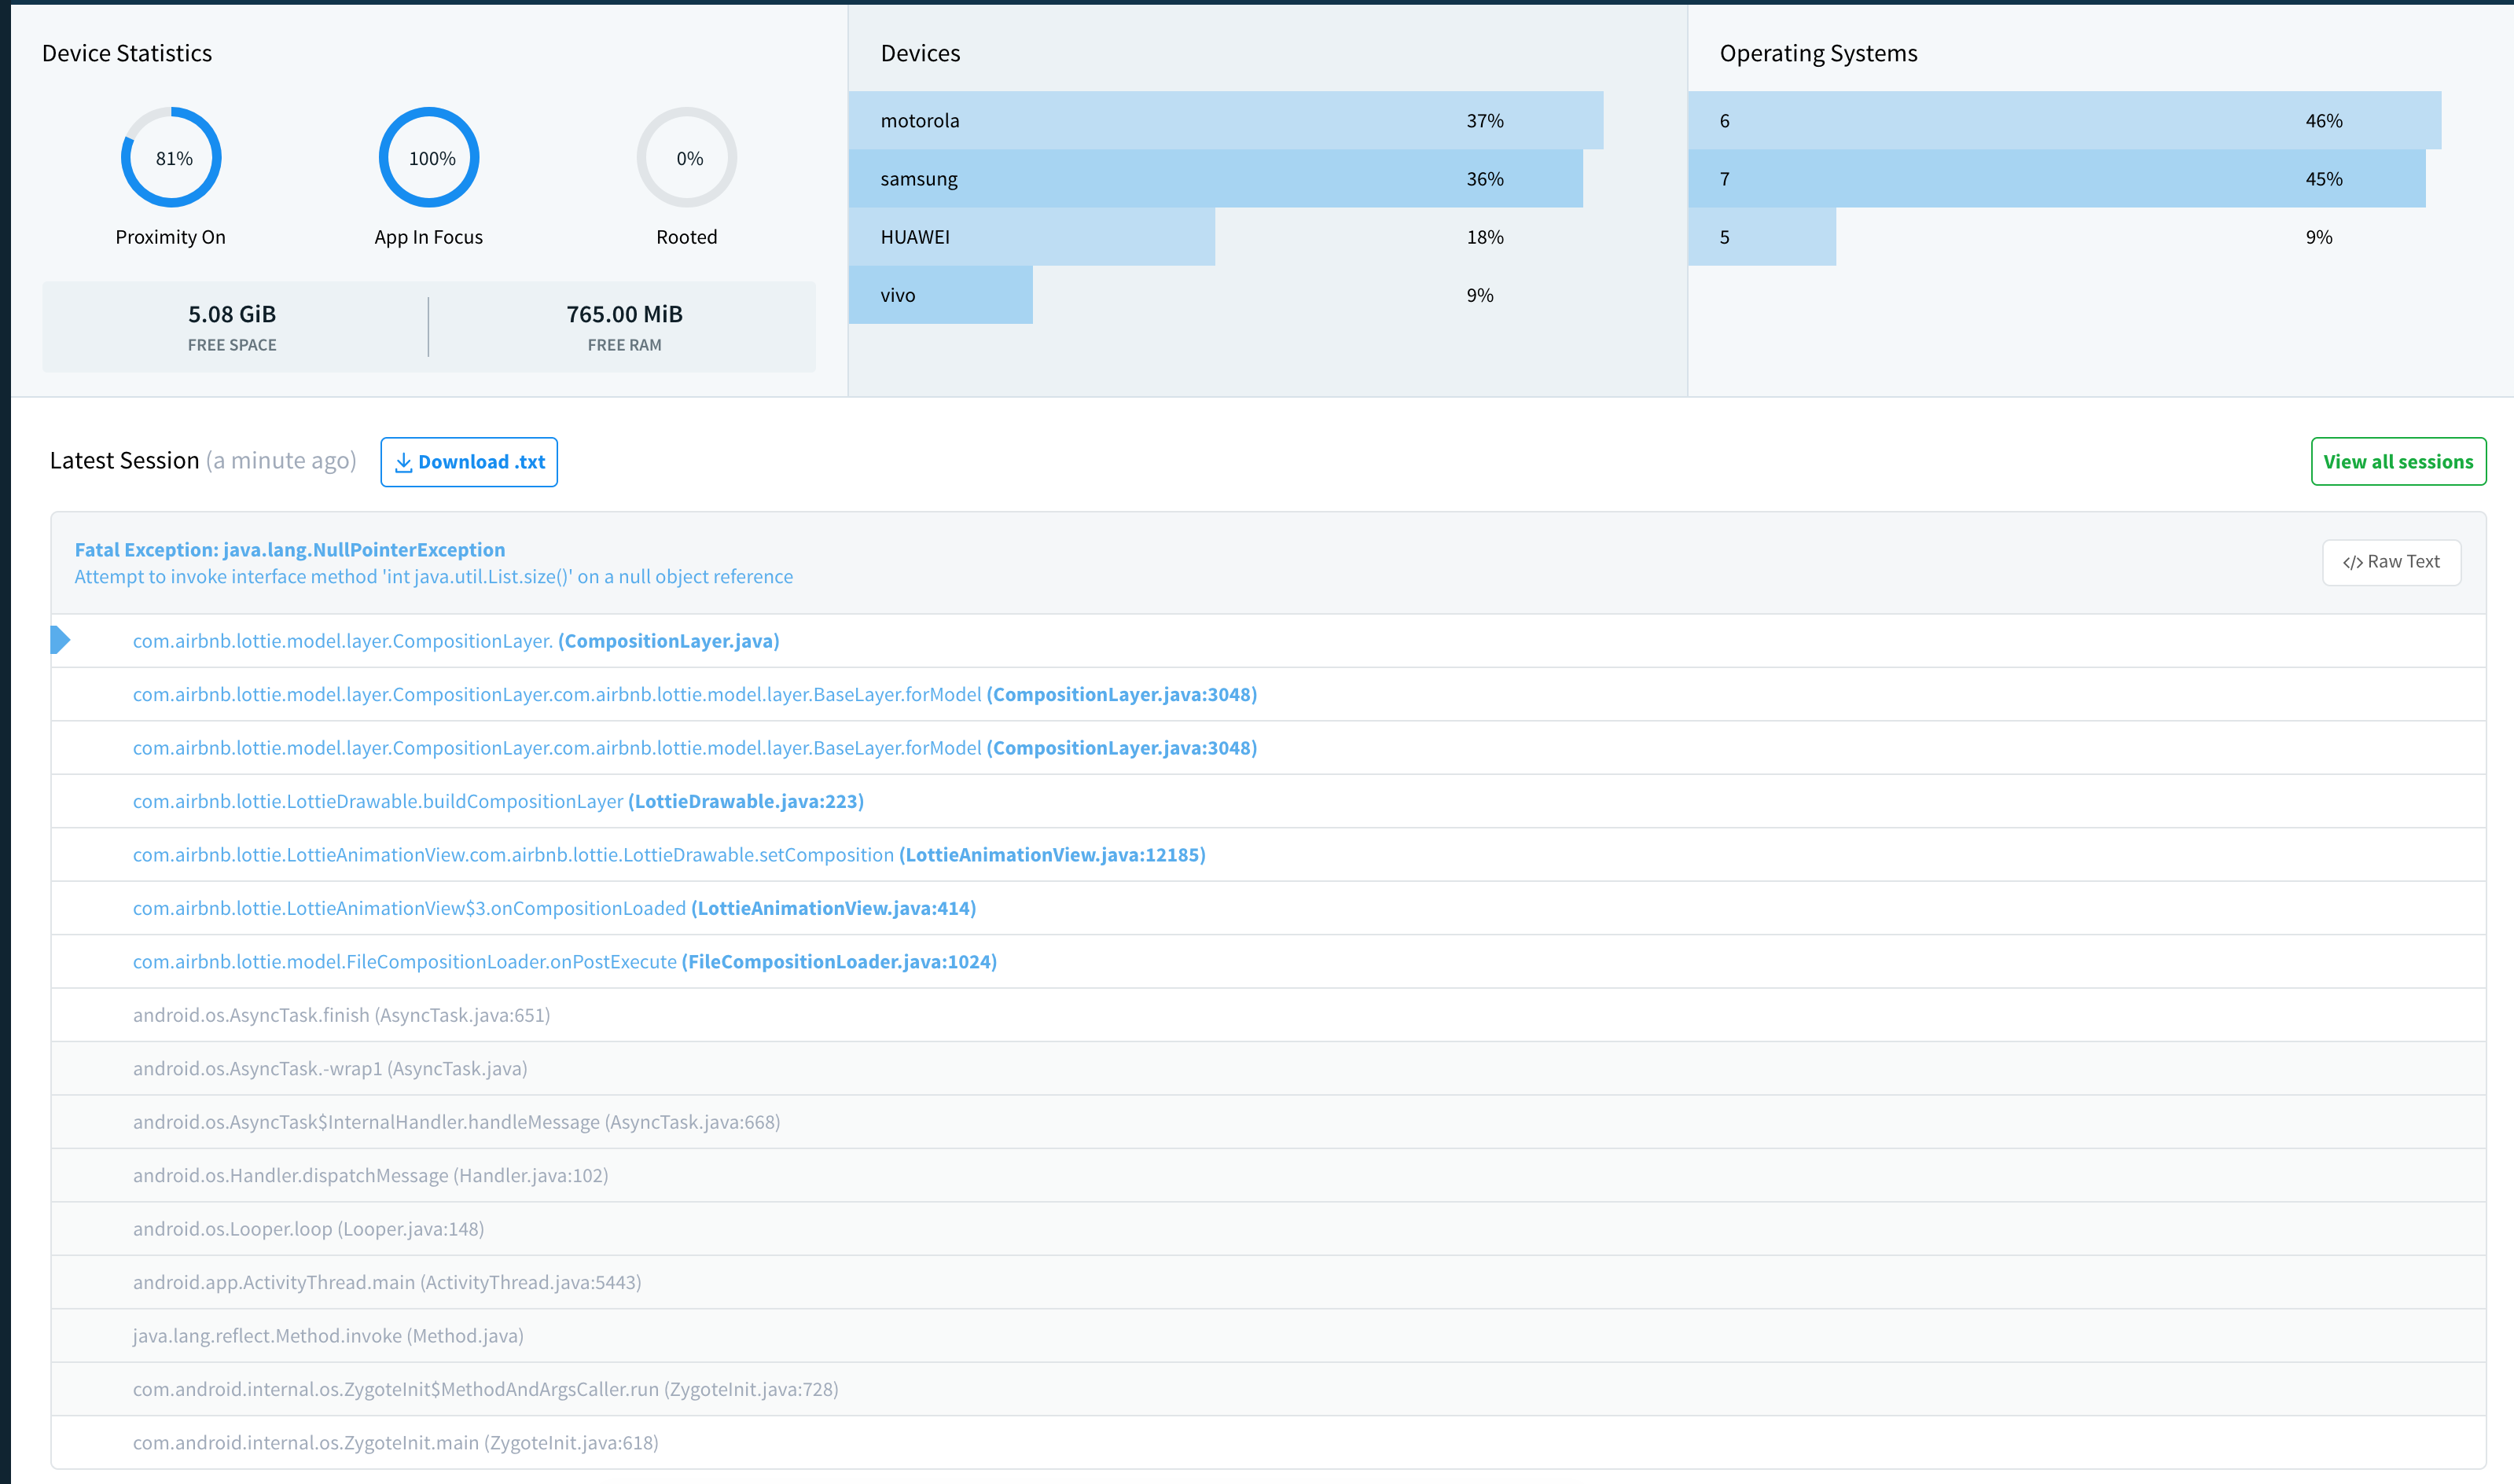Click the Operating Systems heading

tap(1819, 53)
